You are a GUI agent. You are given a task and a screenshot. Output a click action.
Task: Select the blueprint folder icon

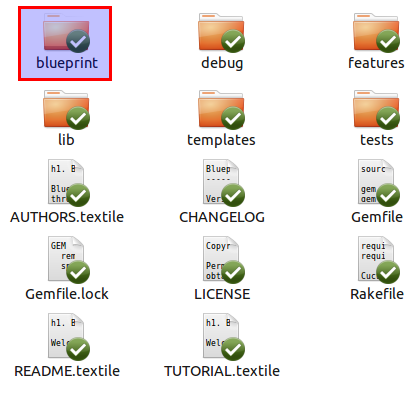click(66, 32)
